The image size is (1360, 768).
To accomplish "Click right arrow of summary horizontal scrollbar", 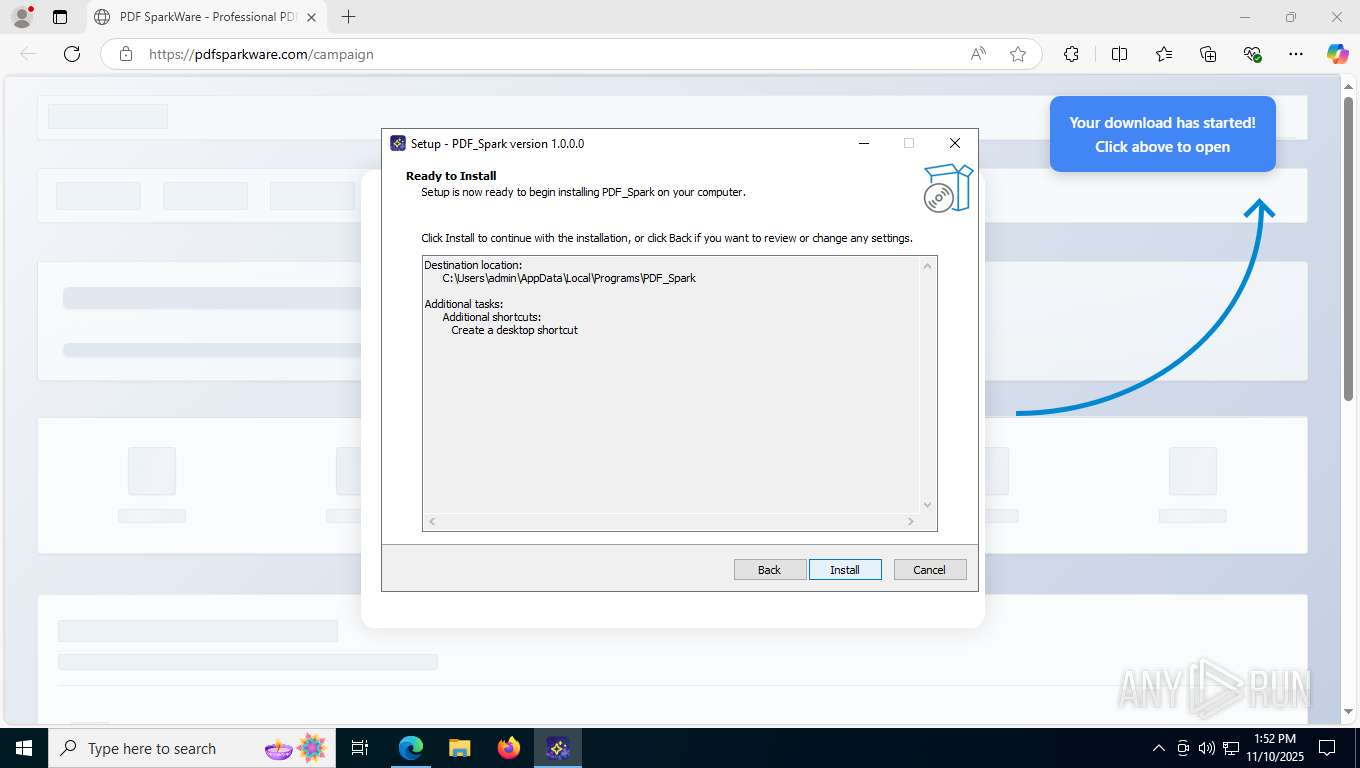I will click(910, 521).
